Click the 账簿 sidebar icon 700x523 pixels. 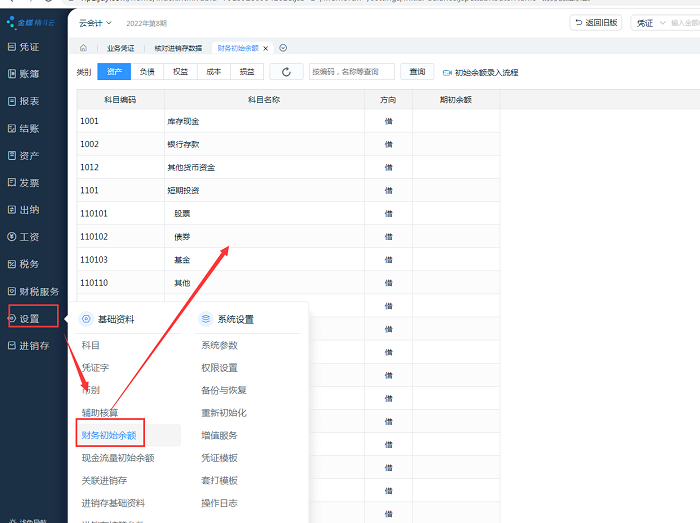11,74
